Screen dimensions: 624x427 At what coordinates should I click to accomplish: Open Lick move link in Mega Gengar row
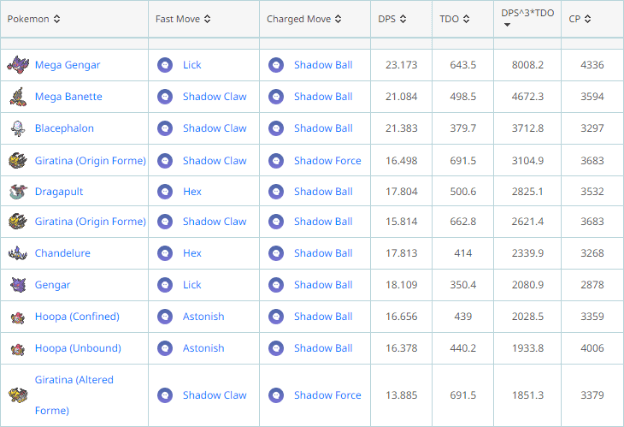(x=192, y=65)
